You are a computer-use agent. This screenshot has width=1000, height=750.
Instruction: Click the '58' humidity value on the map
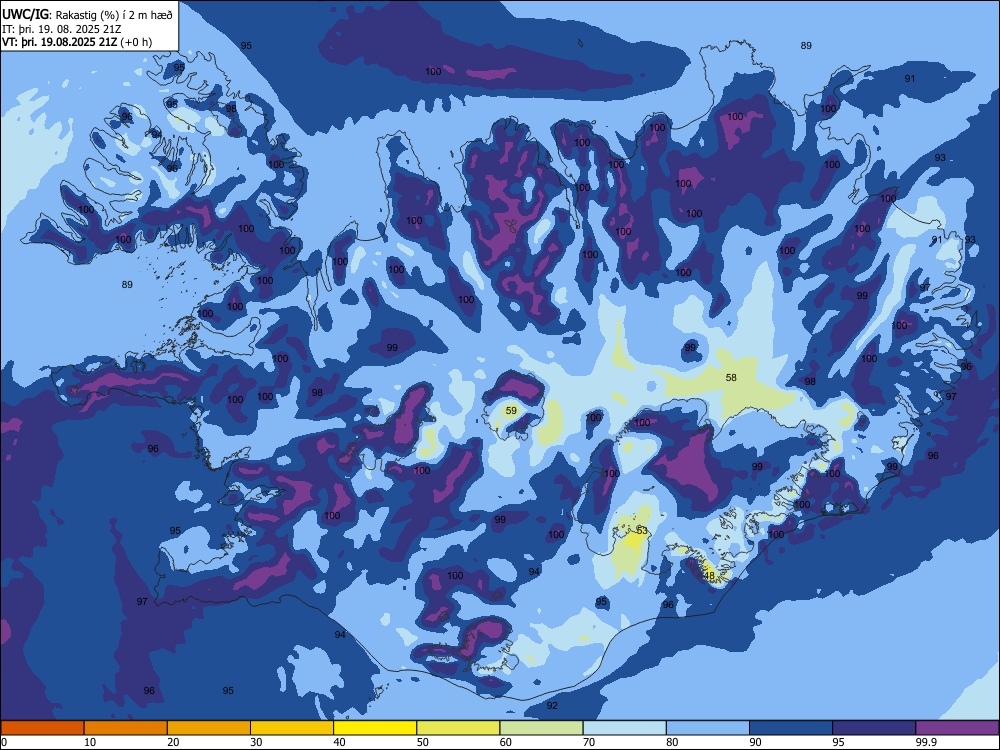click(731, 378)
